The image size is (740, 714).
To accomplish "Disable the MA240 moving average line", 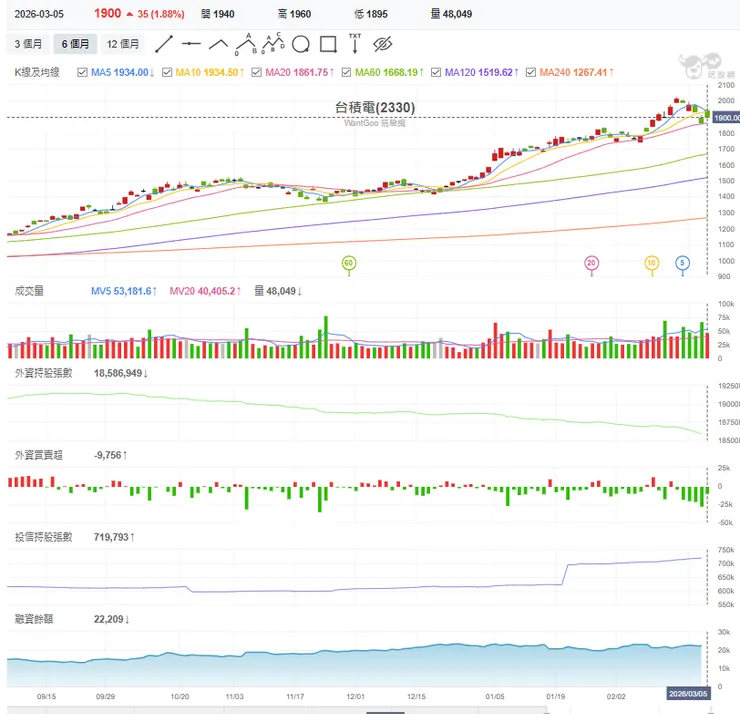I will point(532,72).
